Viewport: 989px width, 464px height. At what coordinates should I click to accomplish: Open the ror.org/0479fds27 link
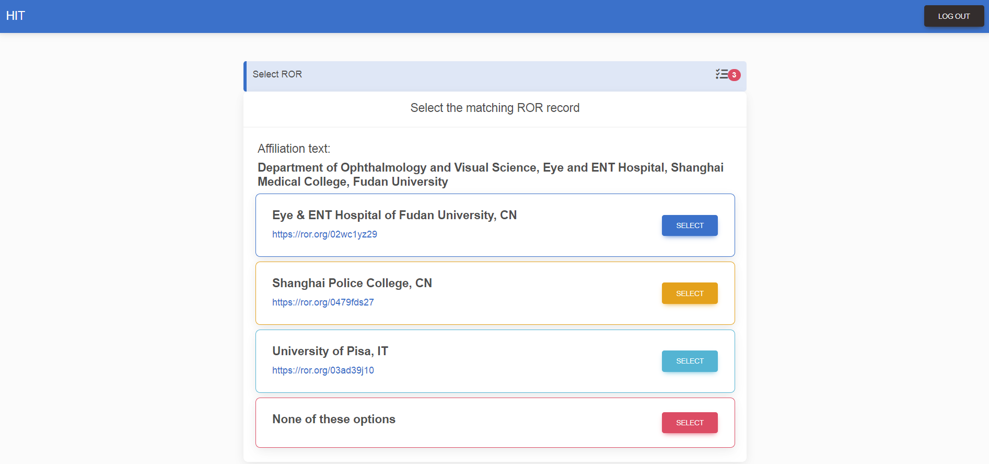click(x=323, y=303)
